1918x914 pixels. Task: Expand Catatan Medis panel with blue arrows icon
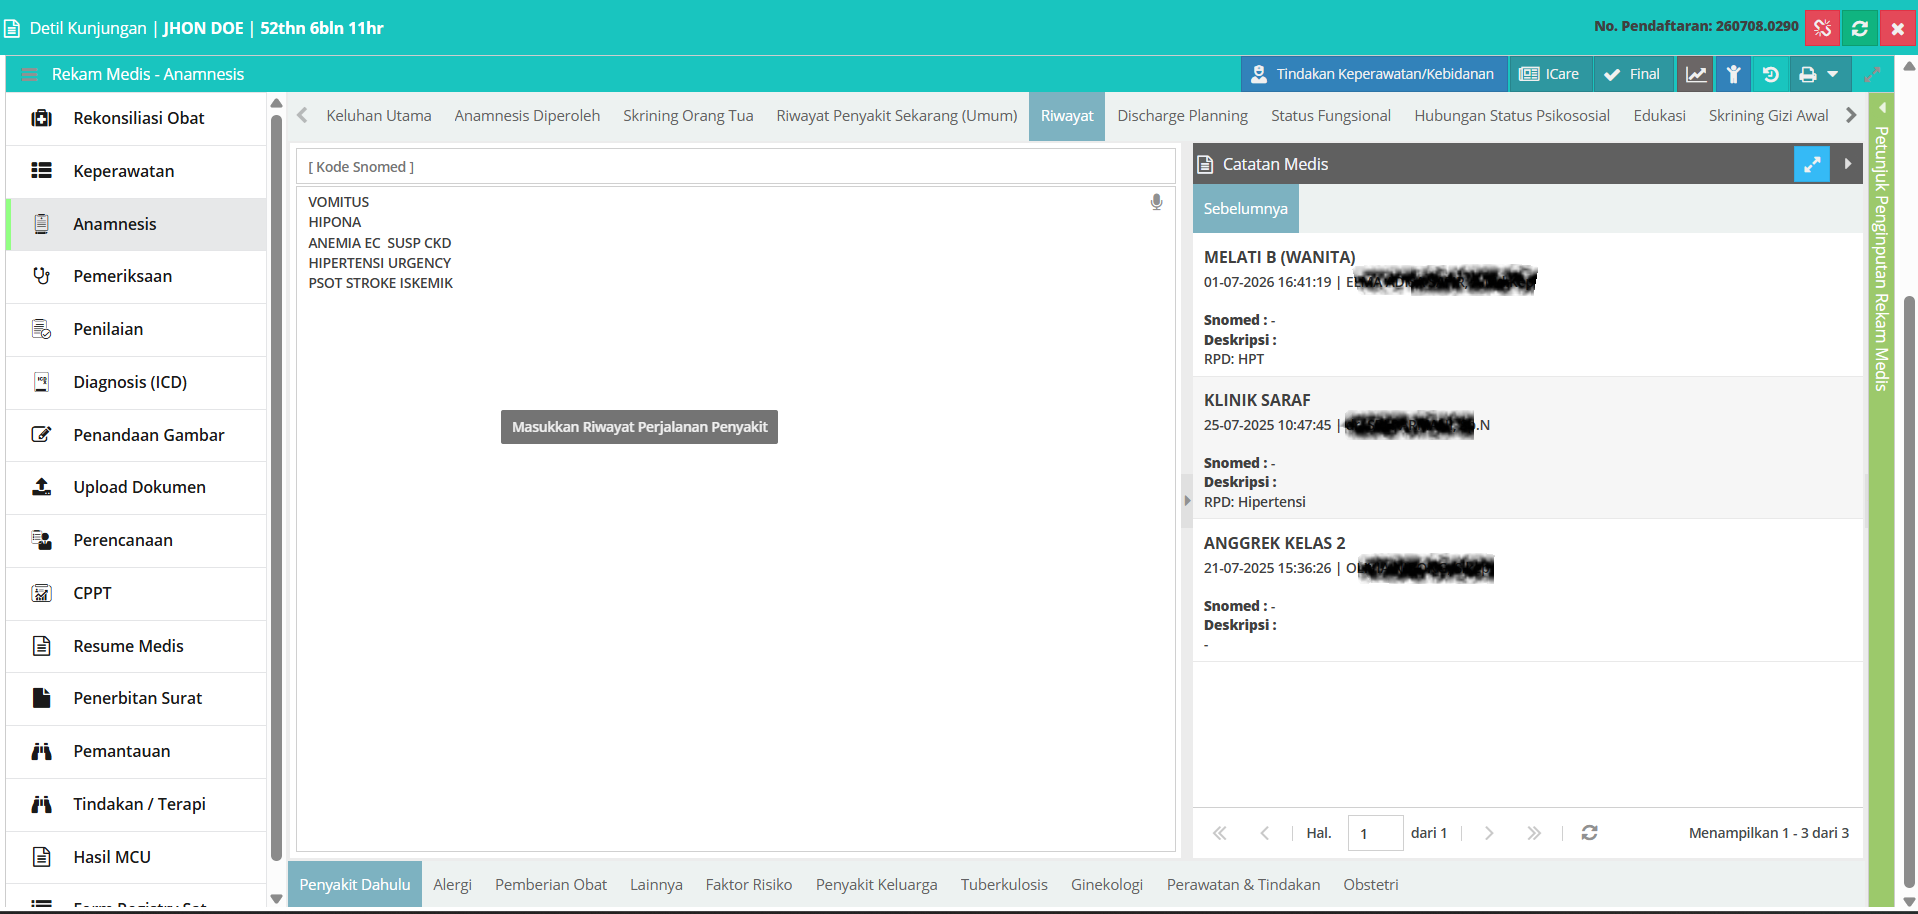click(1811, 164)
